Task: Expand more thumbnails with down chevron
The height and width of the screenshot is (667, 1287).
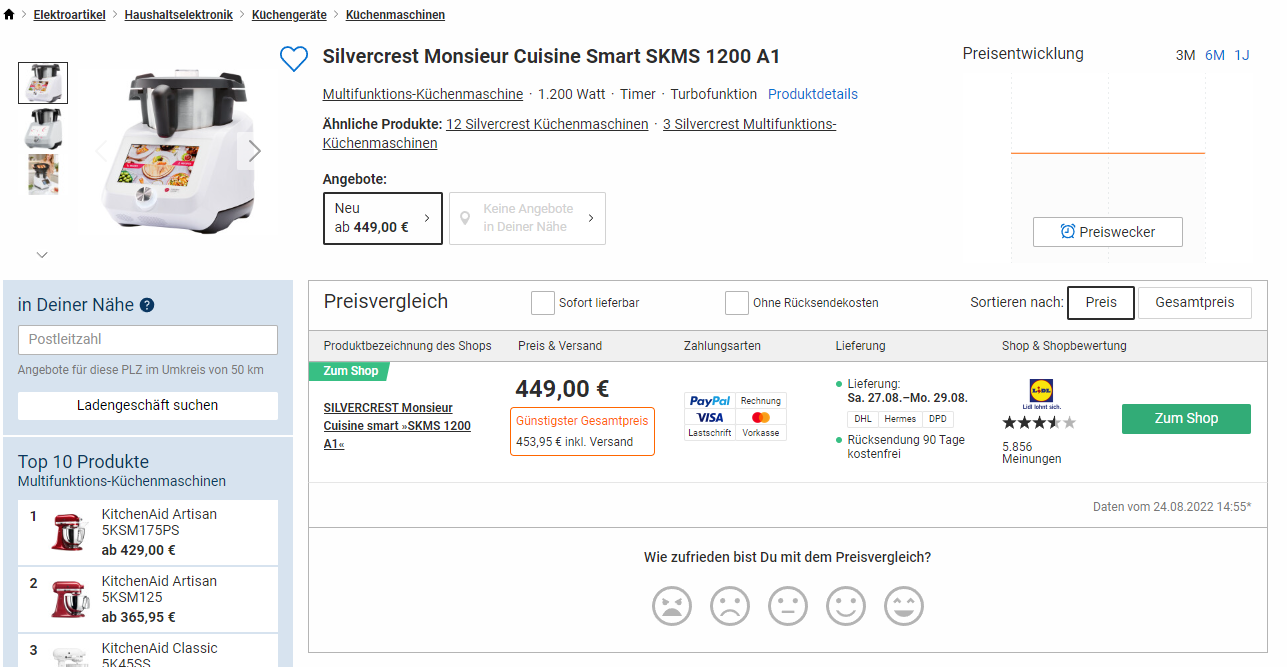Action: click(42, 255)
